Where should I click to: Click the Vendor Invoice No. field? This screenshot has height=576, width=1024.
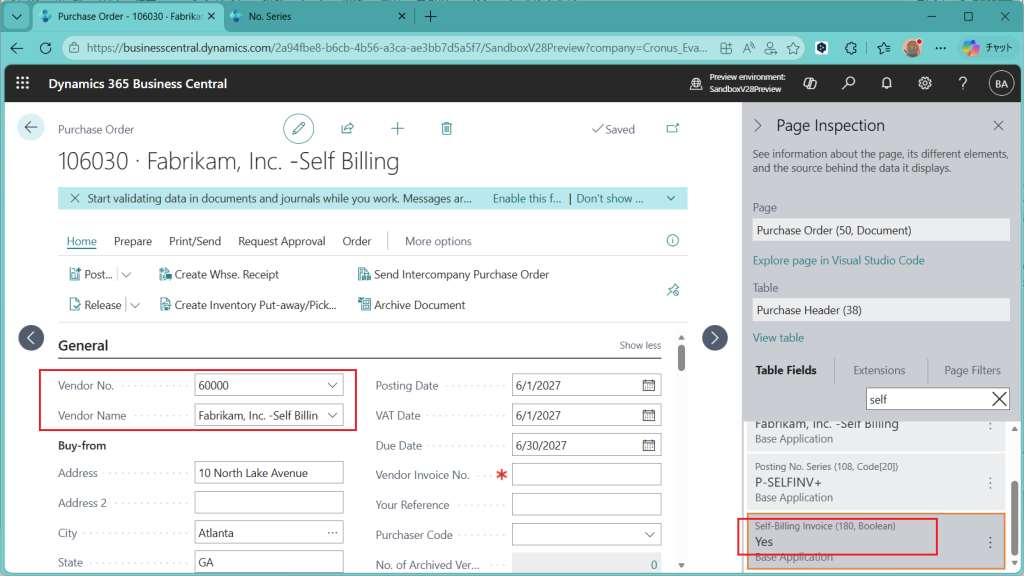pos(586,475)
